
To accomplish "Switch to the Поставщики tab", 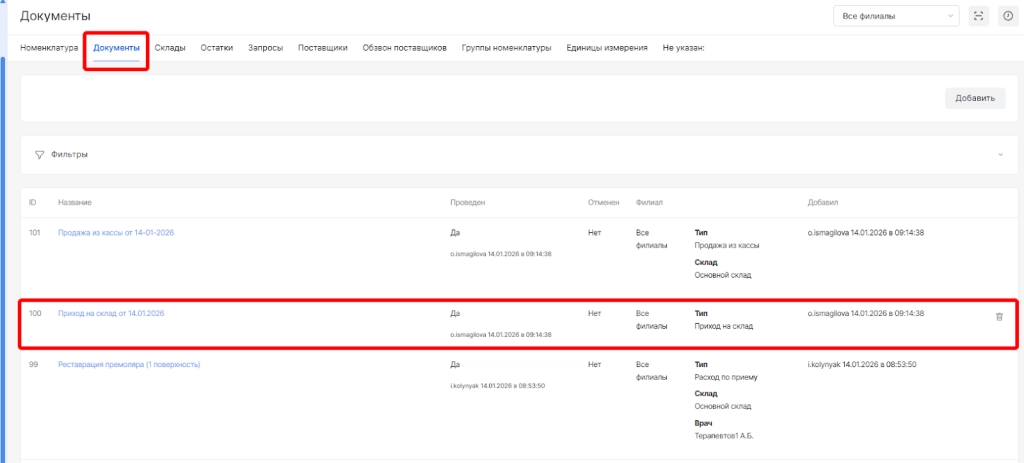I will coord(323,48).
